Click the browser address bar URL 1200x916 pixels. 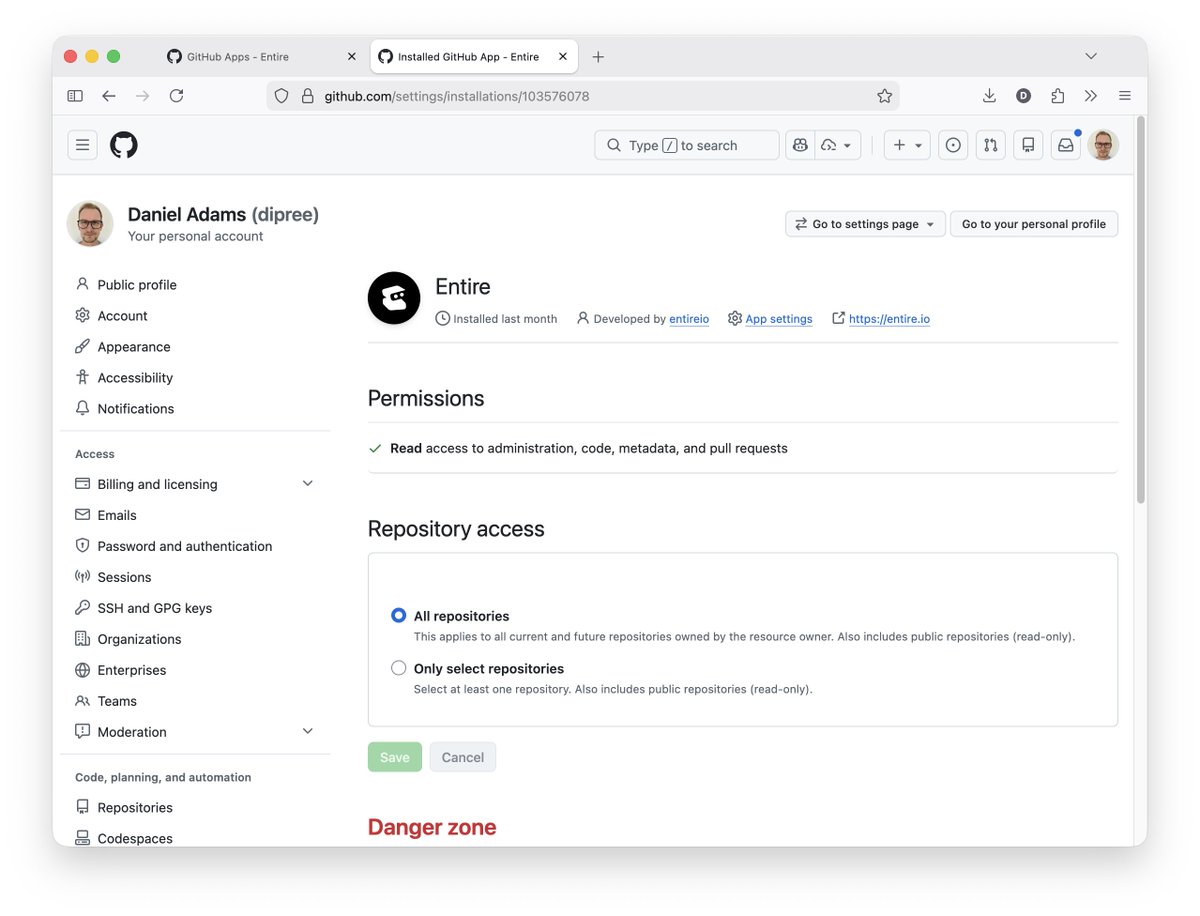tap(457, 96)
